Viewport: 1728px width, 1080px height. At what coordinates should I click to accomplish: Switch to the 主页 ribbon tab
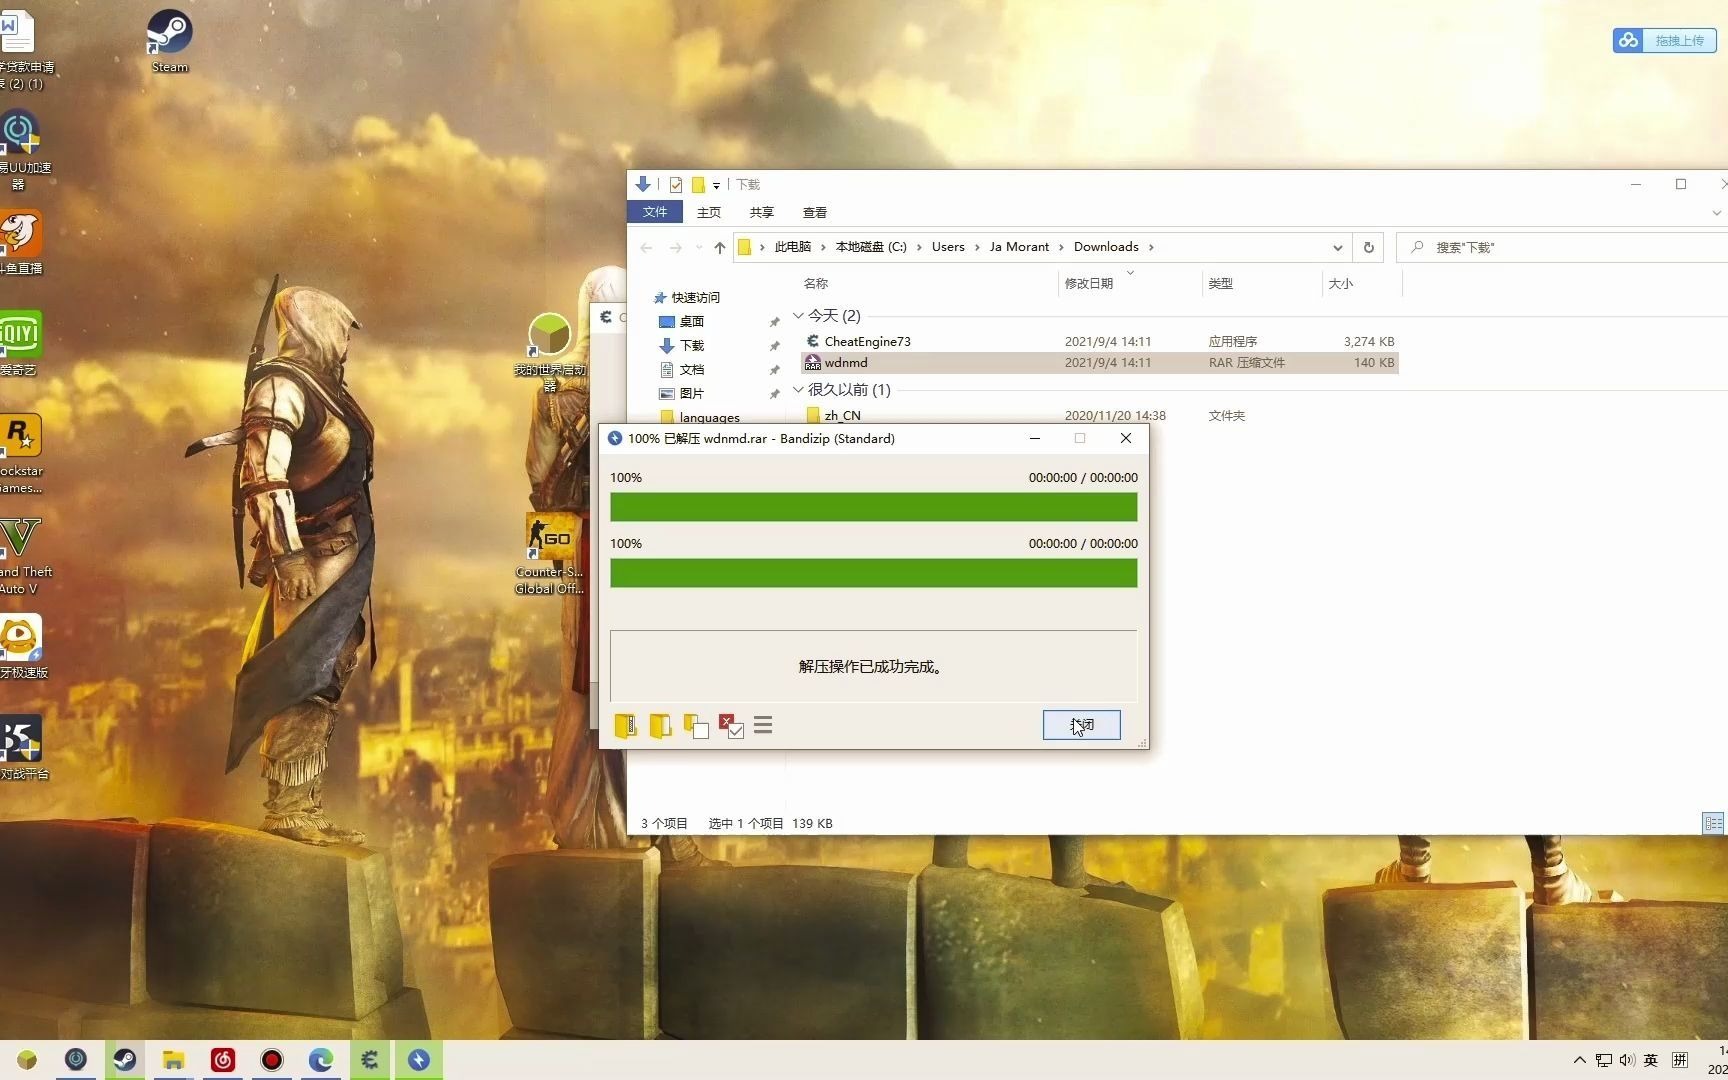709,212
